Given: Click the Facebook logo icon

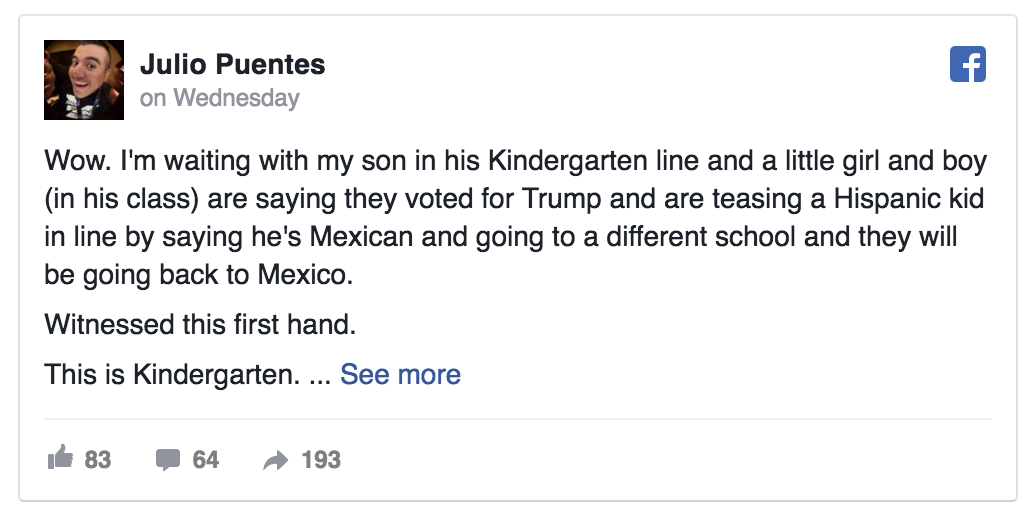Looking at the screenshot, I should 967,65.
